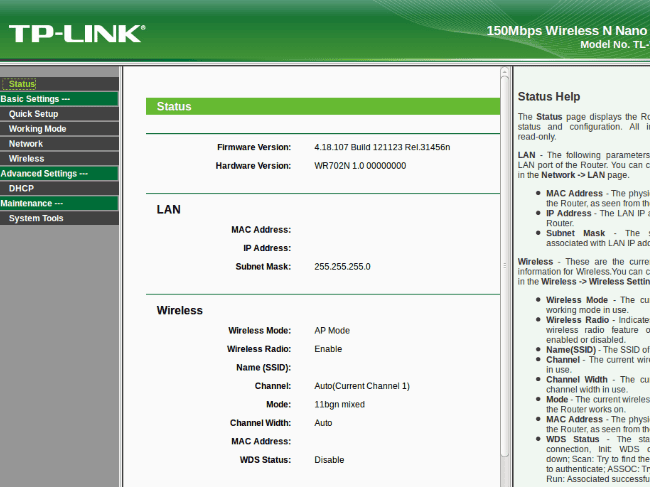Click the firmware version value 4.18.107
Viewport: 650px width, 487px height.
pyautogui.click(x=382, y=147)
